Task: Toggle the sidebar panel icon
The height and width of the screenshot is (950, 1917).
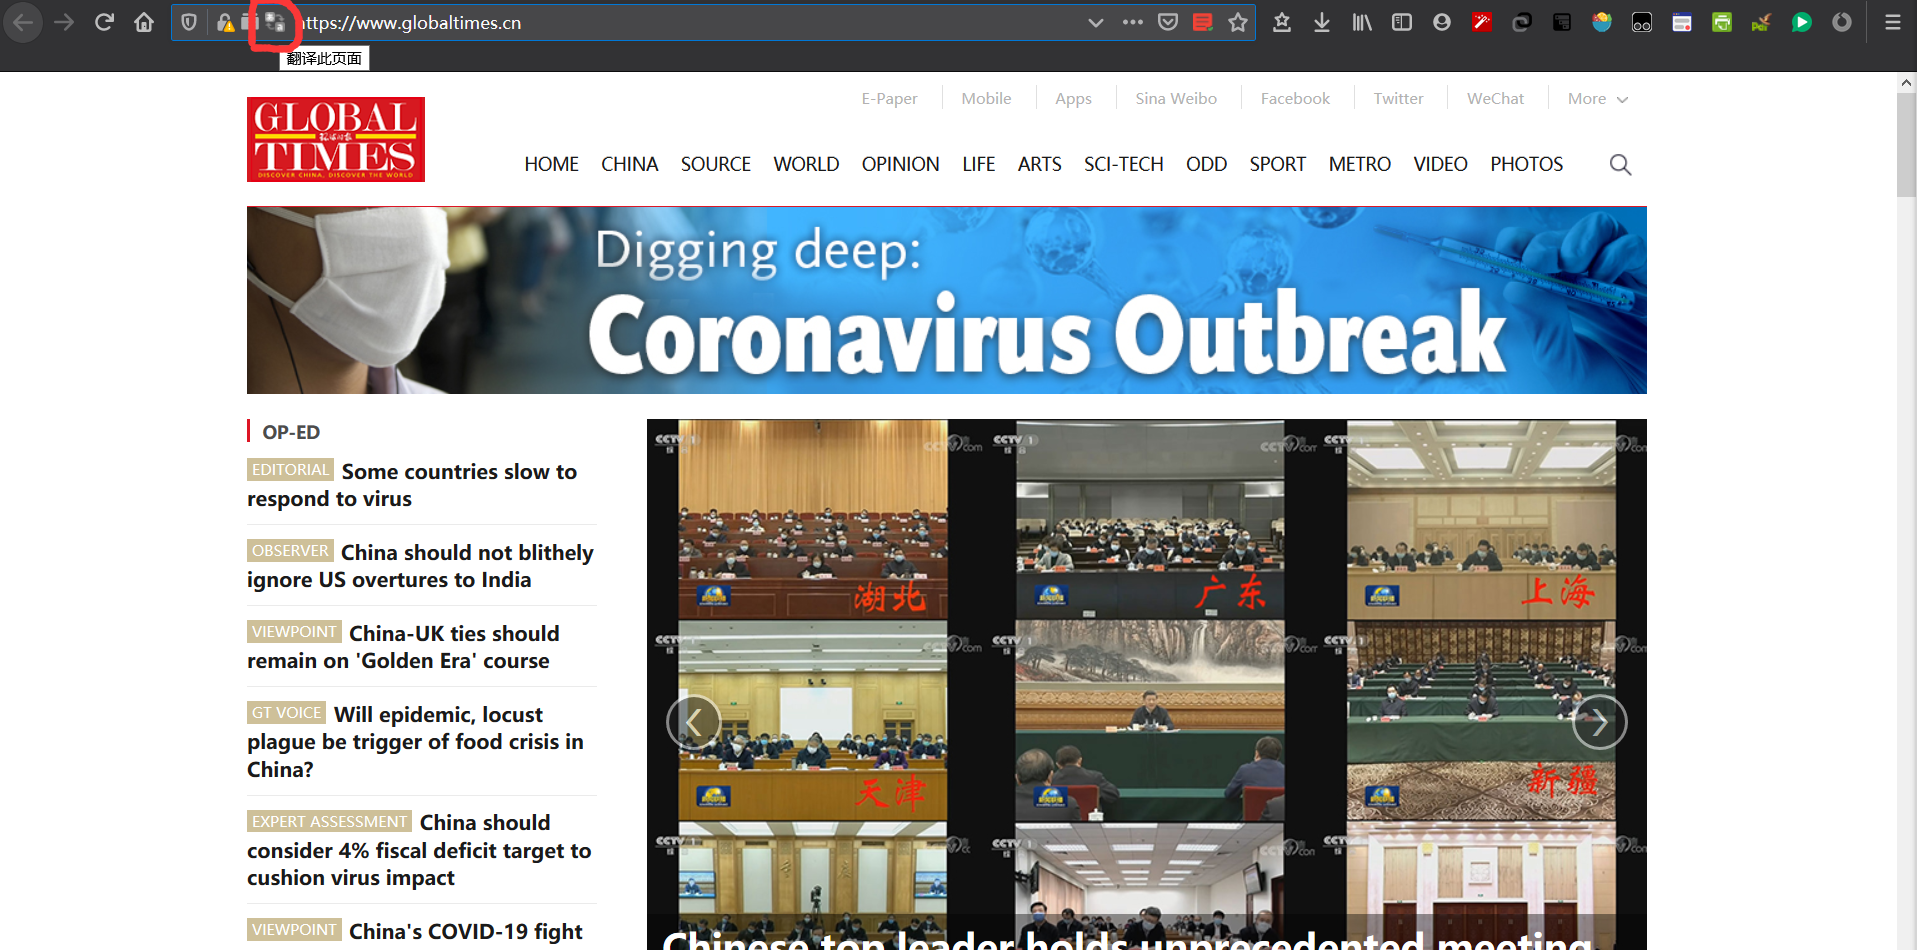Action: (x=1402, y=22)
